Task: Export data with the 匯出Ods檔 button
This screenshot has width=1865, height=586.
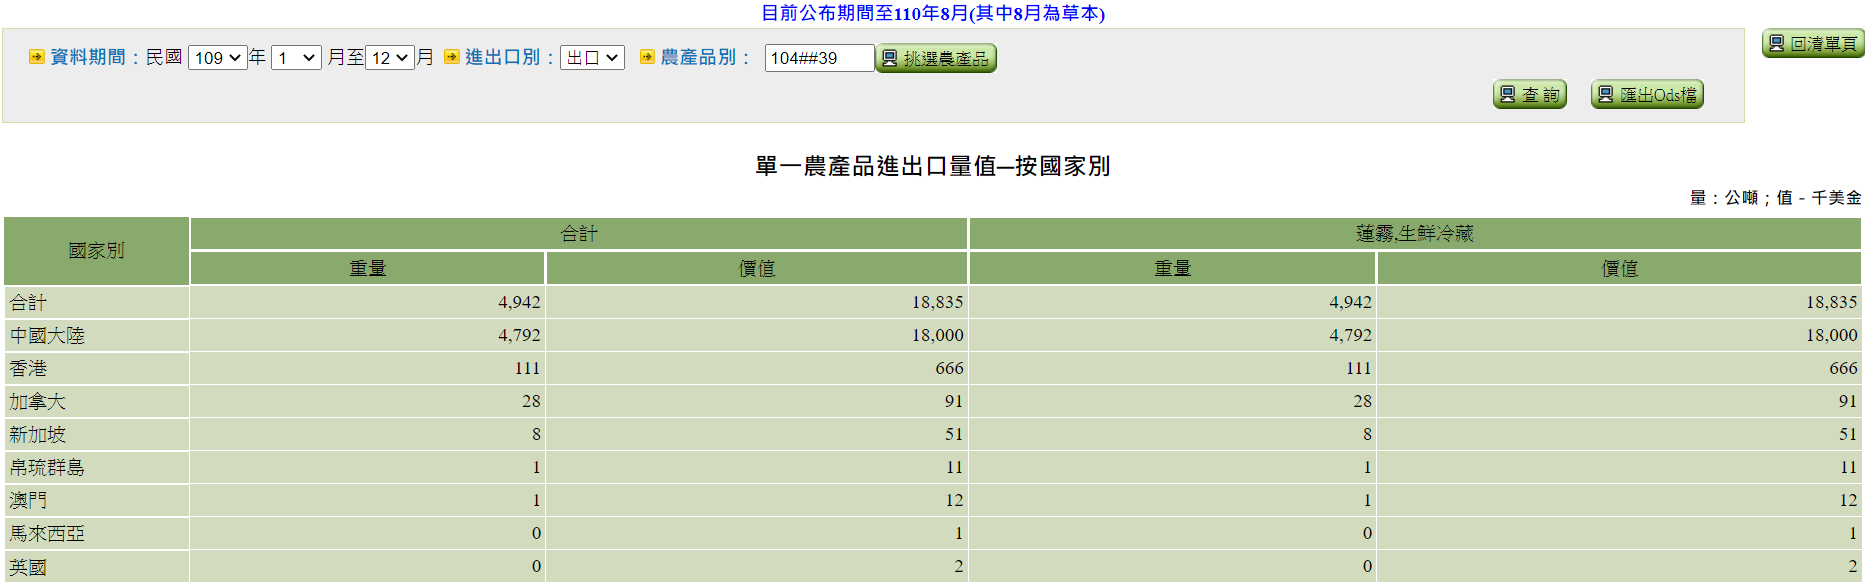Action: coord(1646,94)
